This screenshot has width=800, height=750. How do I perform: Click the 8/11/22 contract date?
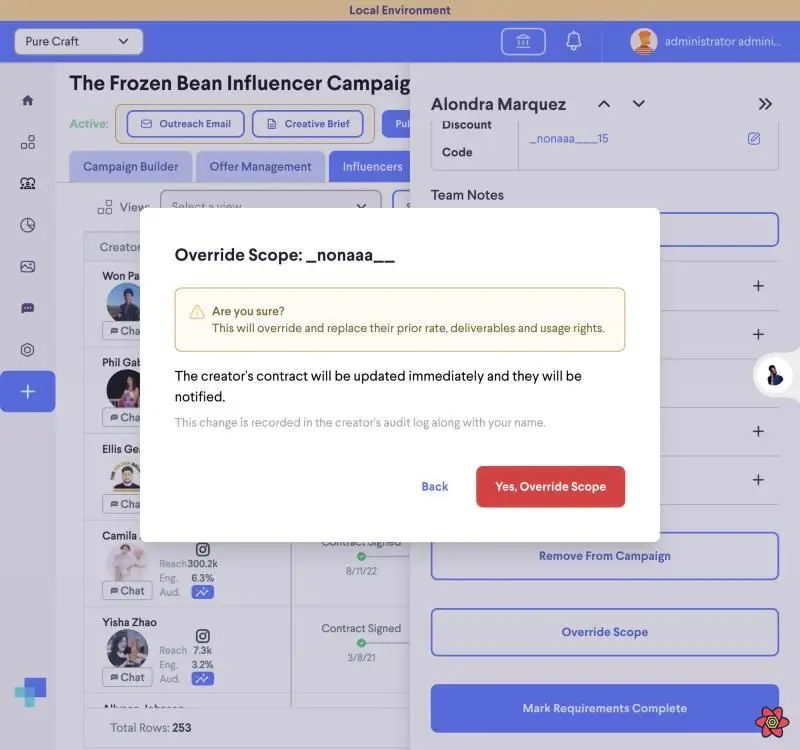[x=361, y=571]
